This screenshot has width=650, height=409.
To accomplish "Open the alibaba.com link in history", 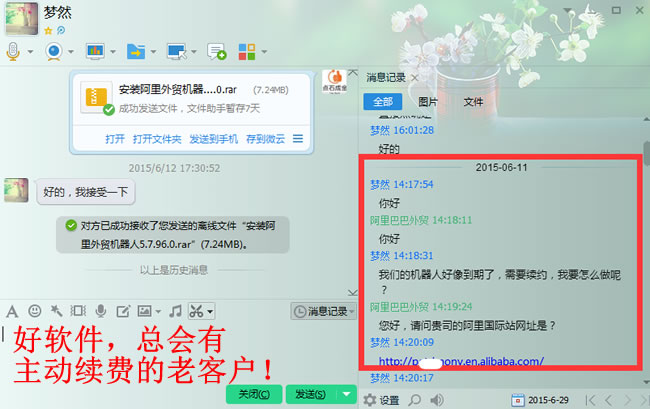I will point(461,361).
